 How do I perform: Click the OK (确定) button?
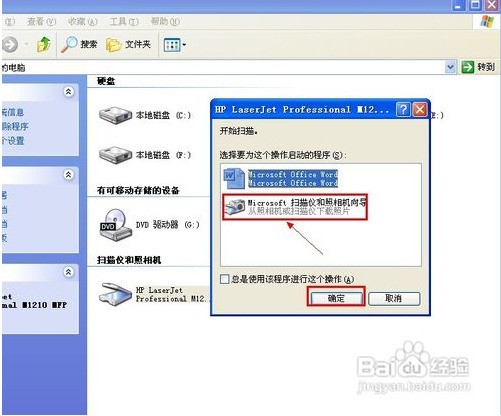[x=336, y=298]
